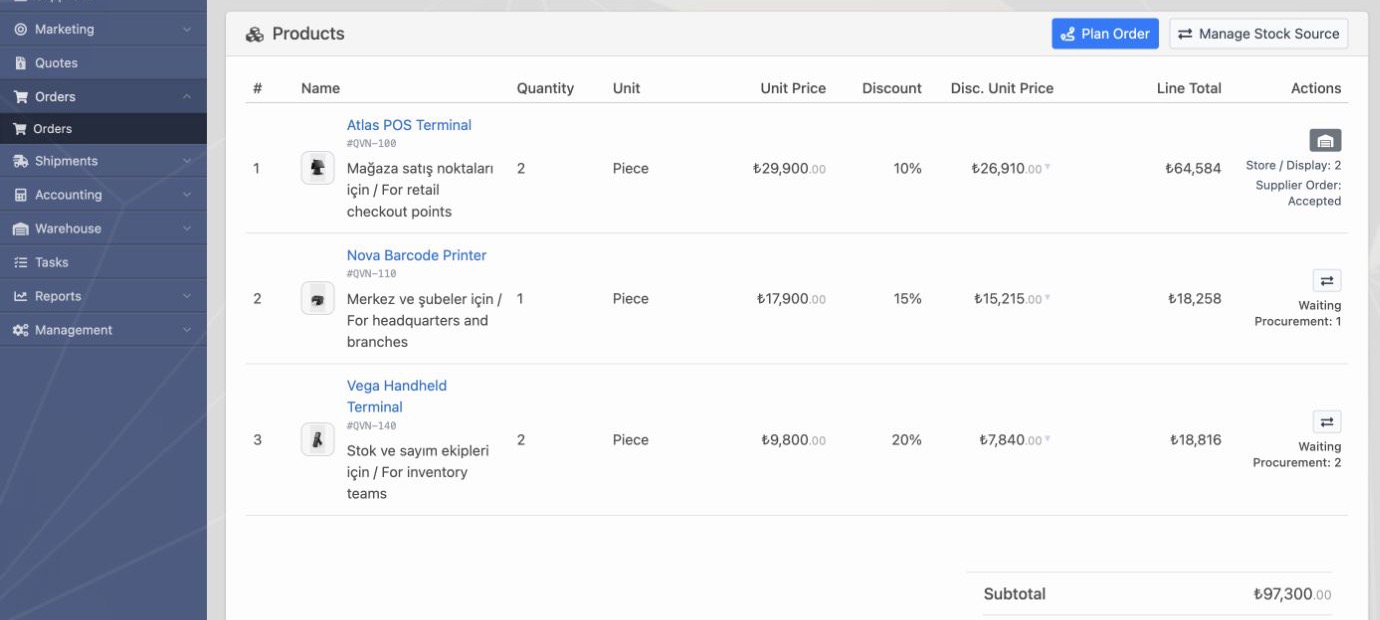Click the Reports chart icon in sidebar

coord(20,296)
